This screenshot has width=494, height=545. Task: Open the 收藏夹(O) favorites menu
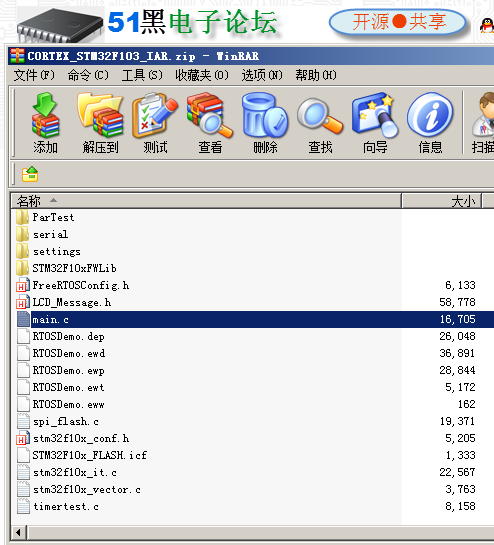click(x=202, y=75)
